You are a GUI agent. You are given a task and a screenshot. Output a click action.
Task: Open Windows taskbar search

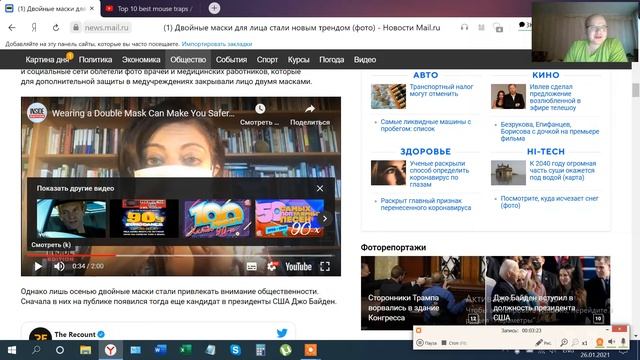(36, 350)
